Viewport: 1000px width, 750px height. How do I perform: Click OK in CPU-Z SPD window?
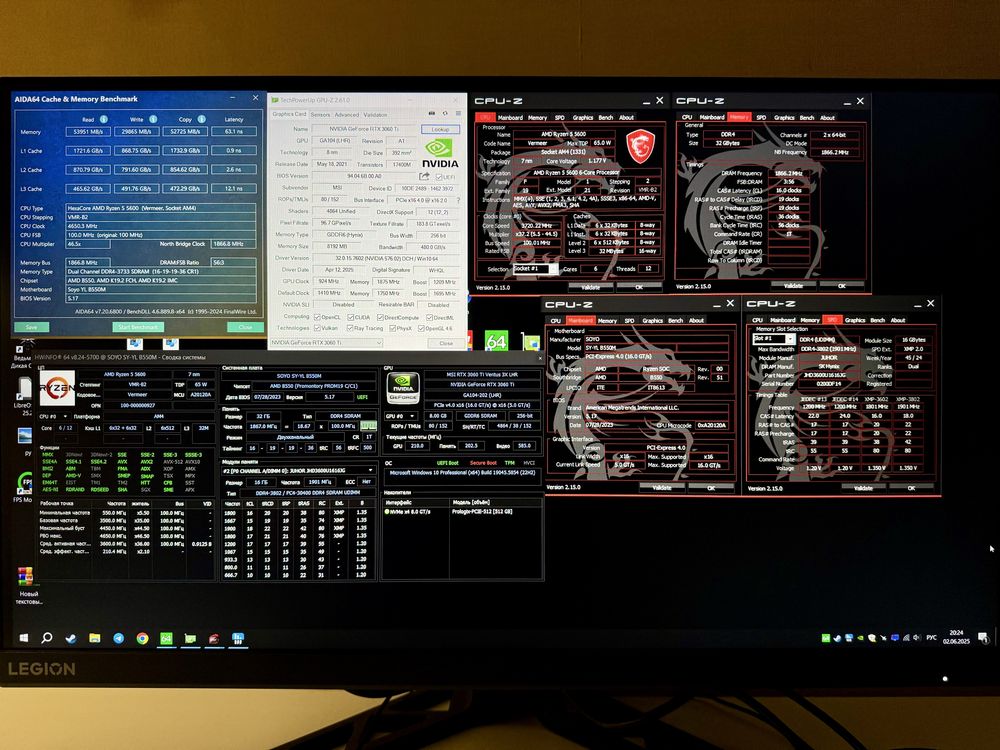click(911, 488)
